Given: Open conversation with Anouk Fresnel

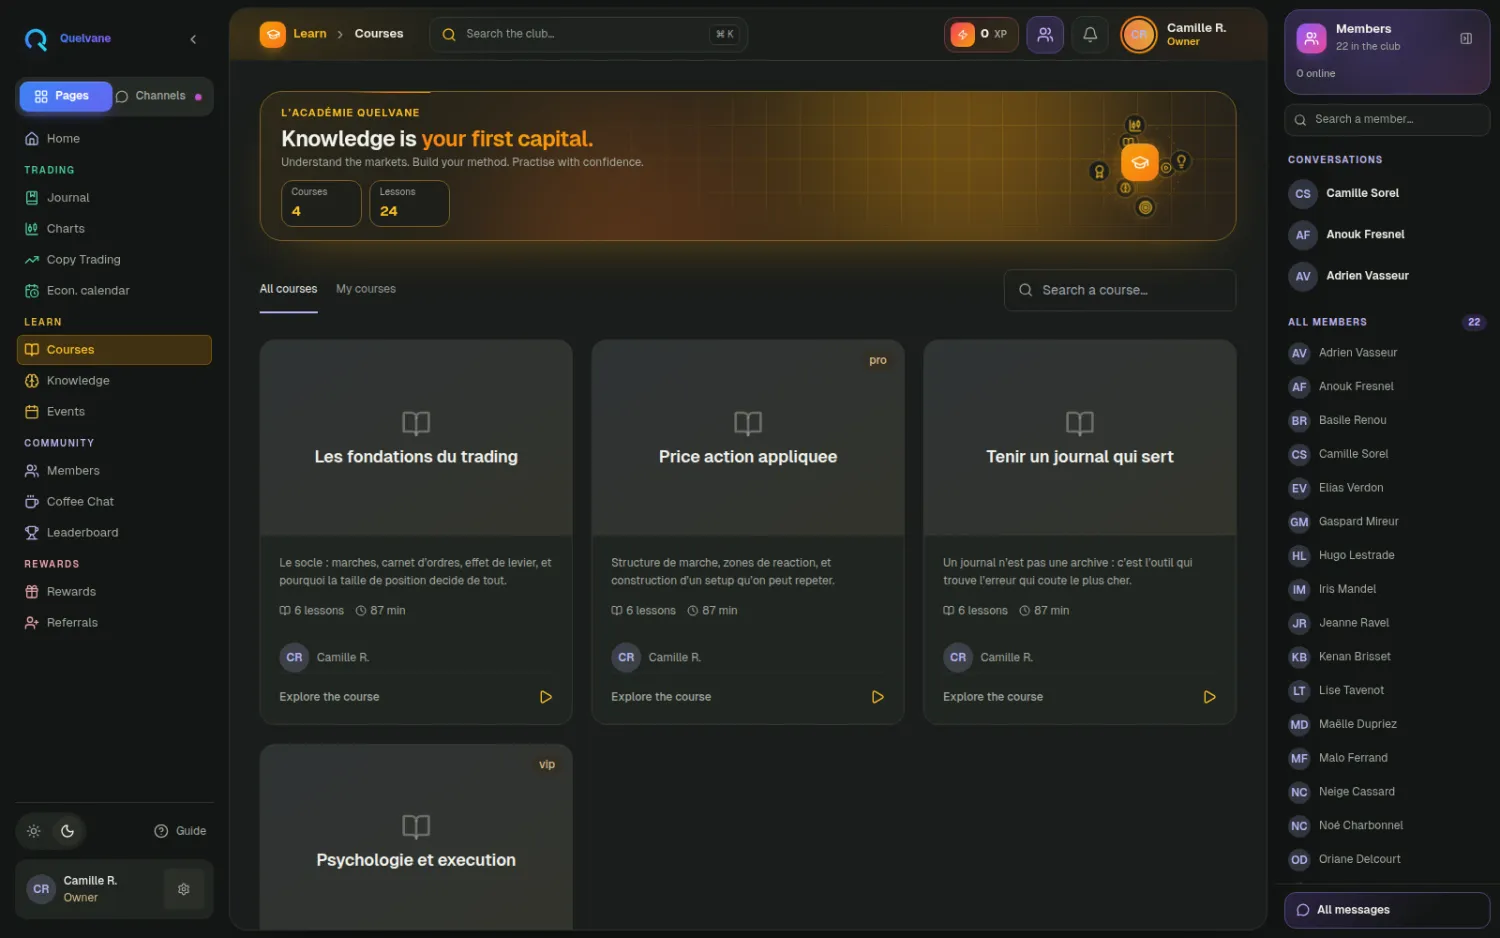Looking at the screenshot, I should click(x=1387, y=235).
